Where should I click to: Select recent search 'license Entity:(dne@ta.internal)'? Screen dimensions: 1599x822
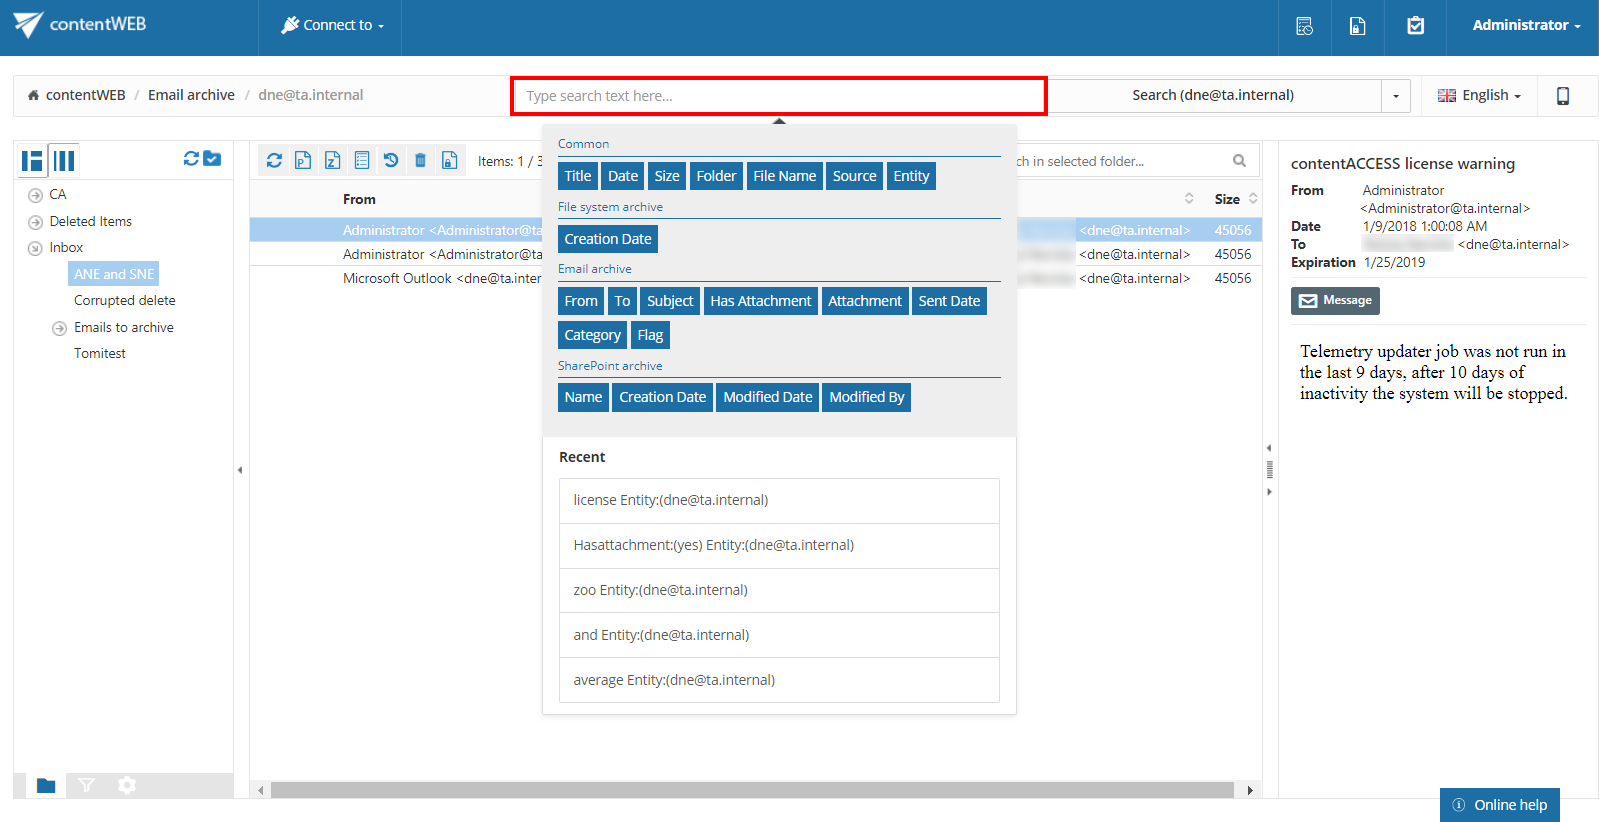[779, 500]
